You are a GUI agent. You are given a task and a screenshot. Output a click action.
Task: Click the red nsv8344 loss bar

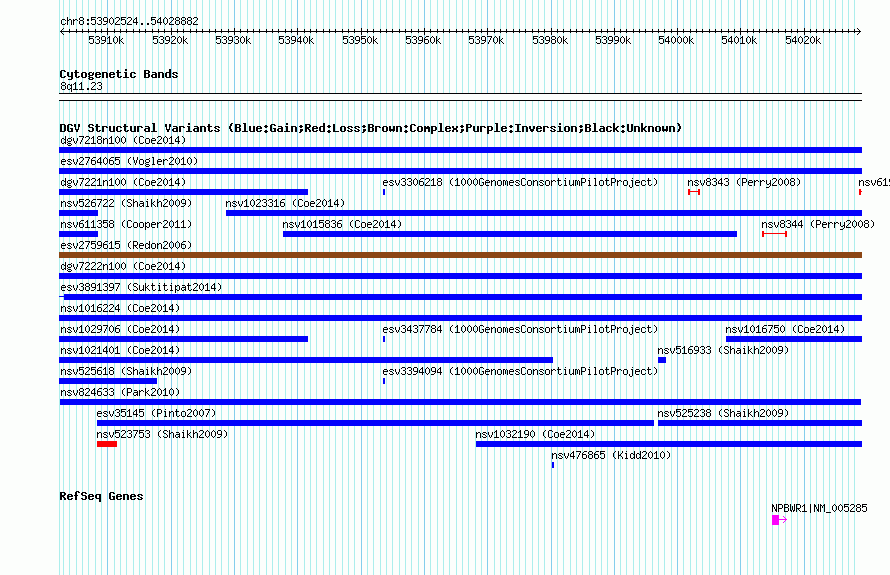(774, 234)
